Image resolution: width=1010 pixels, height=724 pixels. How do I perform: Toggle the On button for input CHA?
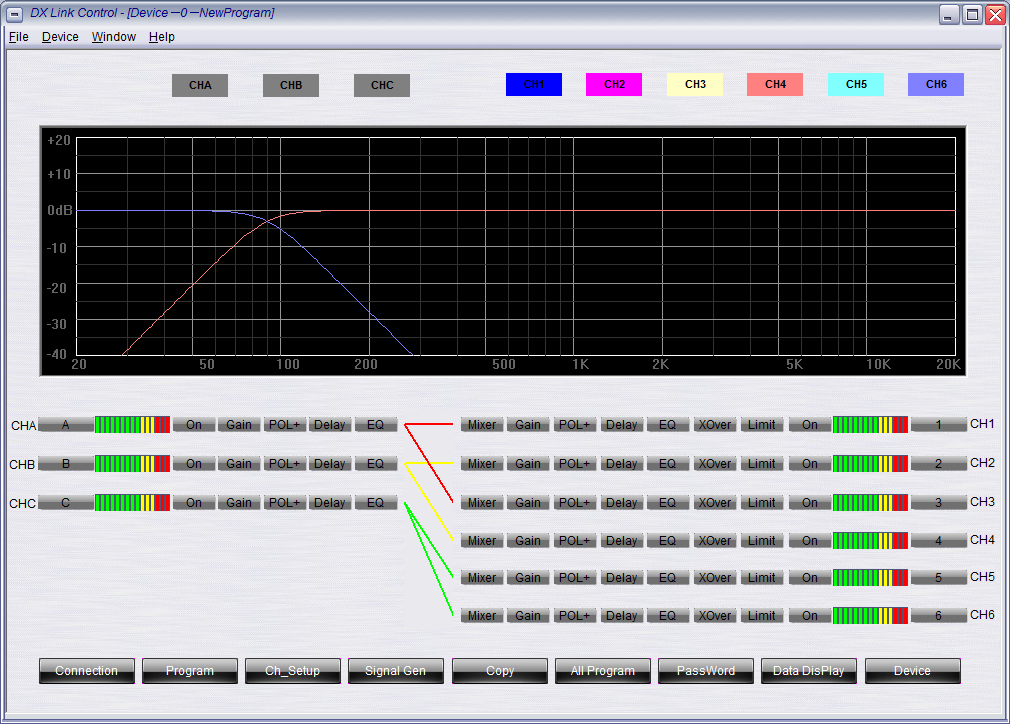click(x=194, y=425)
